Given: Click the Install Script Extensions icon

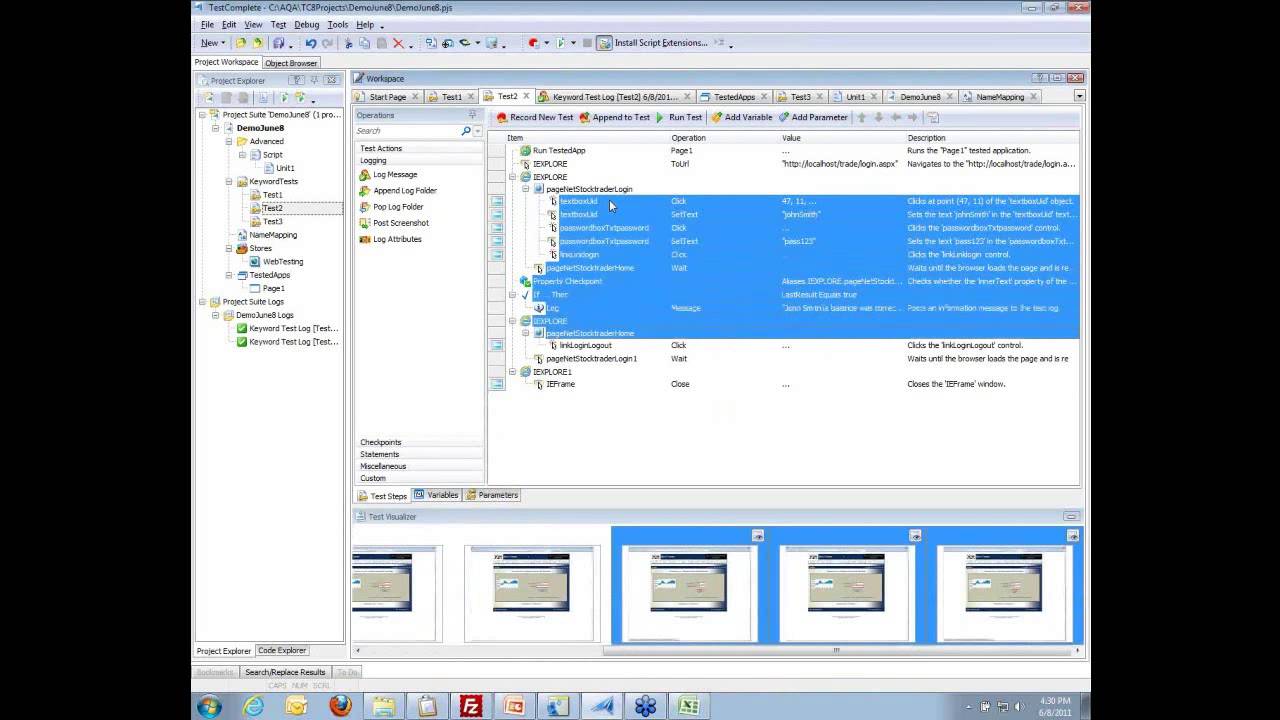Looking at the screenshot, I should (604, 43).
